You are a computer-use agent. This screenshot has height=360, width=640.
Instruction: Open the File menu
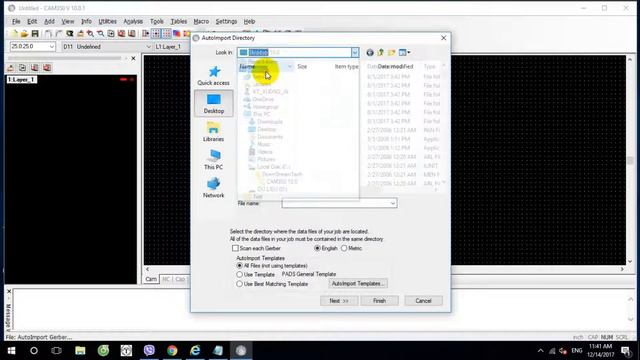pos(16,21)
